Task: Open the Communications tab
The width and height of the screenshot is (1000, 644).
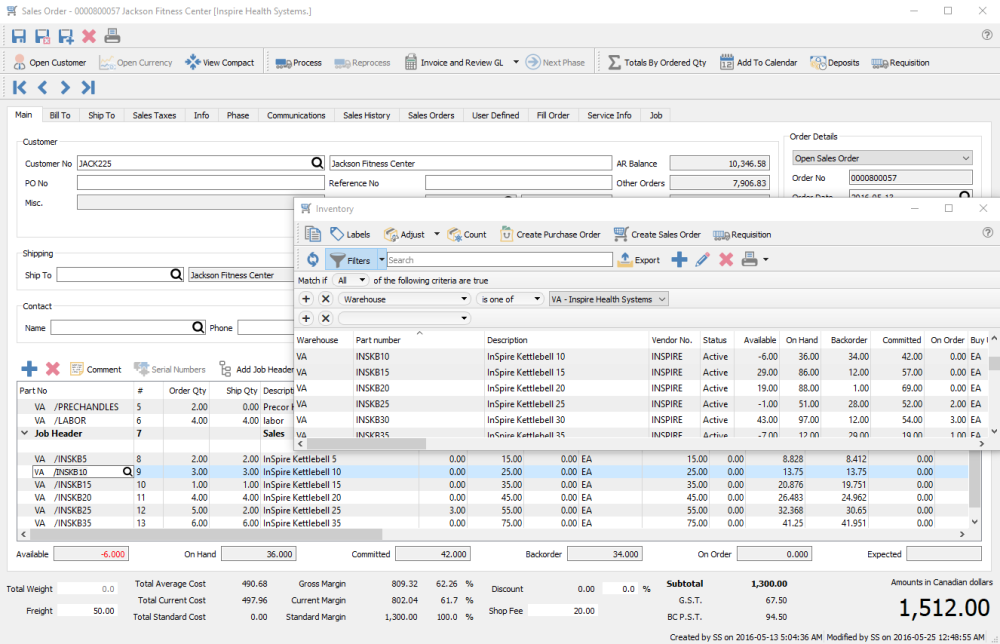Action: (x=296, y=115)
